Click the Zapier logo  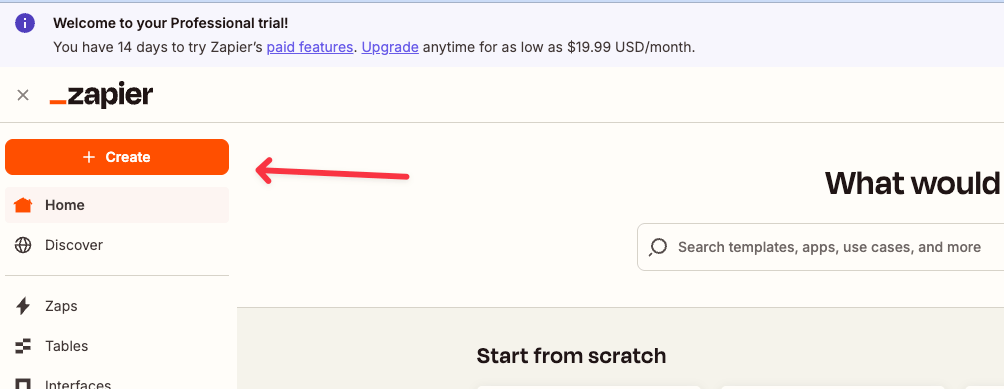tap(101, 96)
